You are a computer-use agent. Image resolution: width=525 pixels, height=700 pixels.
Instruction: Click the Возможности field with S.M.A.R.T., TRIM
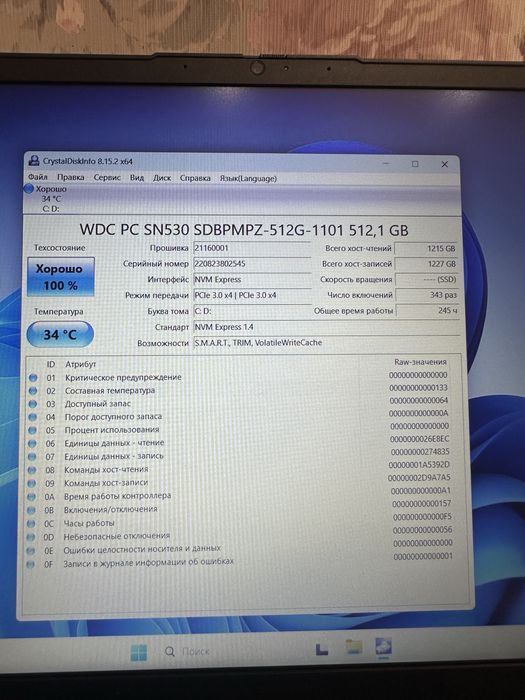coord(327,343)
